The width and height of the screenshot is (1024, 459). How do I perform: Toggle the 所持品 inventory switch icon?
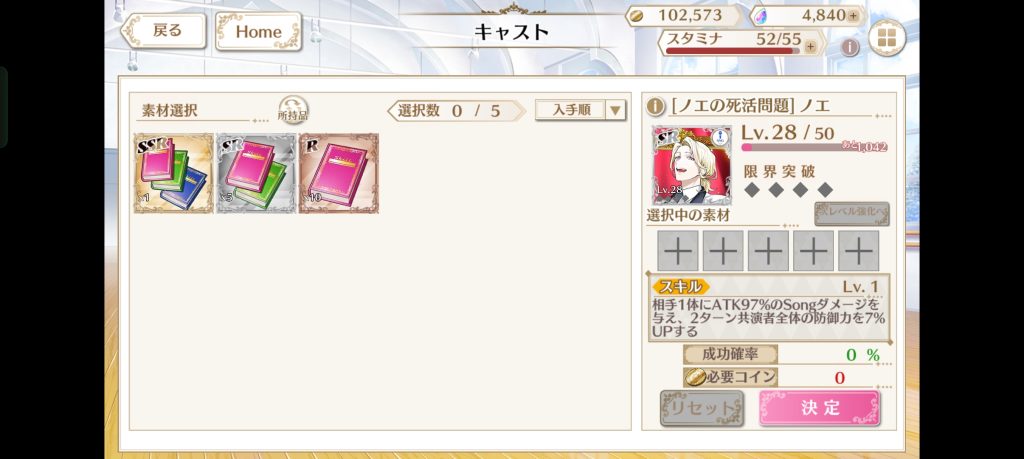pyautogui.click(x=293, y=110)
